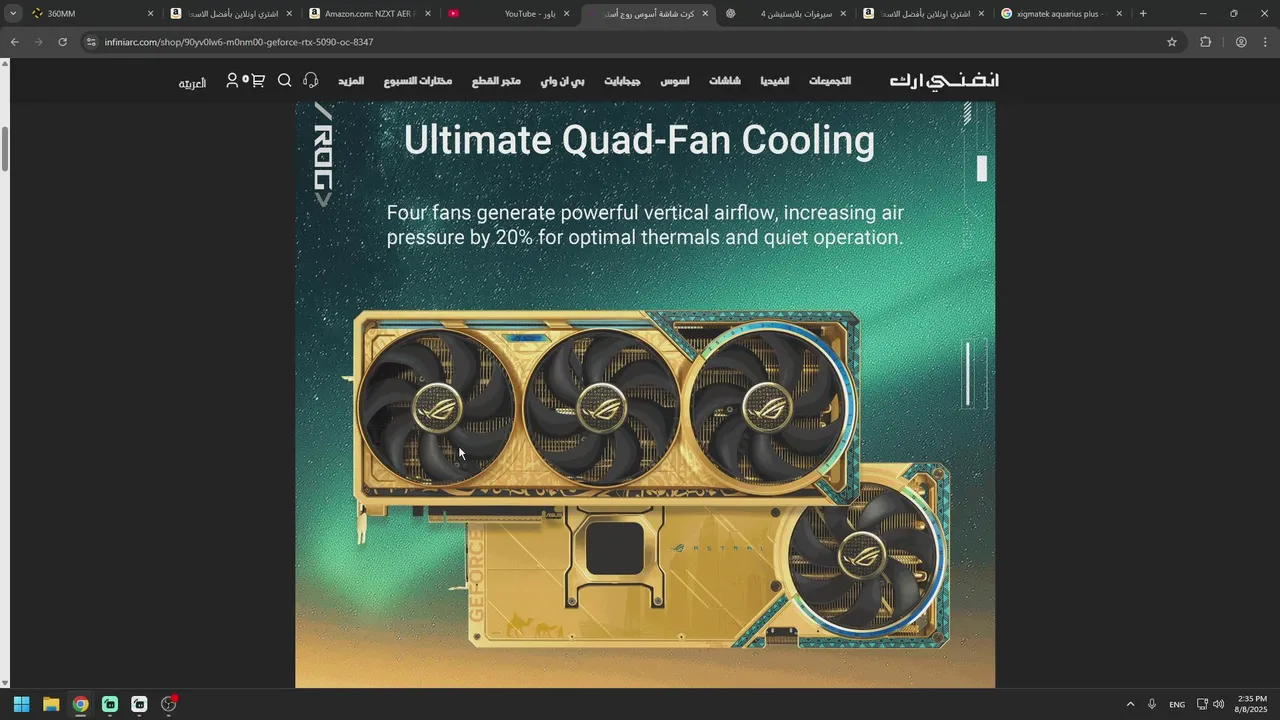Image resolution: width=1280 pixels, height=720 pixels.
Task: Open Chrome extensions puzzle icon
Action: tap(1205, 42)
